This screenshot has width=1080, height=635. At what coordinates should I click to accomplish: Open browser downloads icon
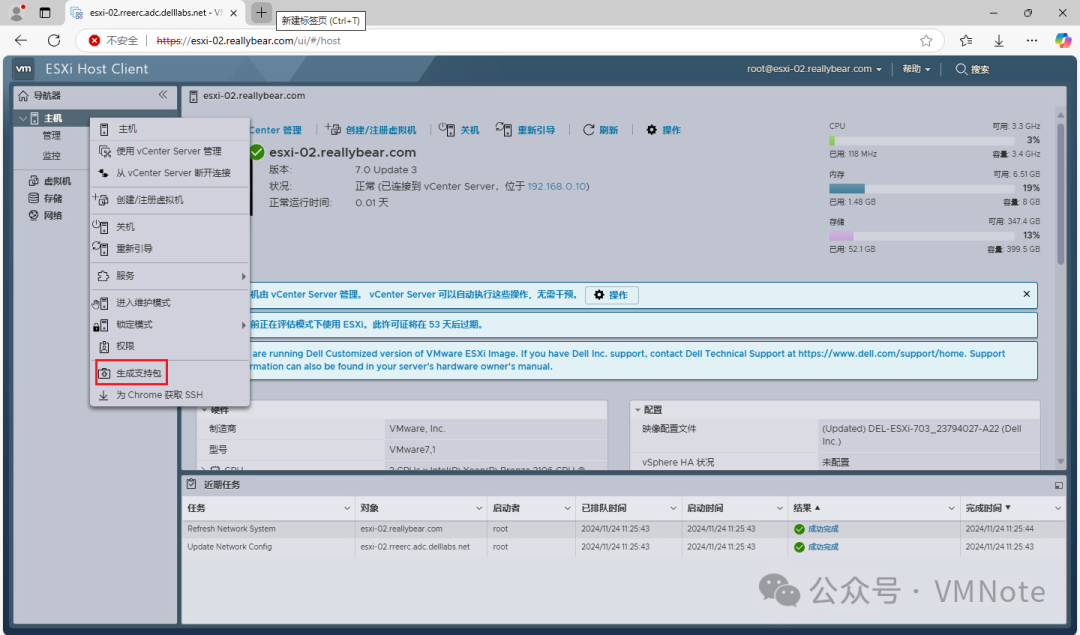point(999,41)
